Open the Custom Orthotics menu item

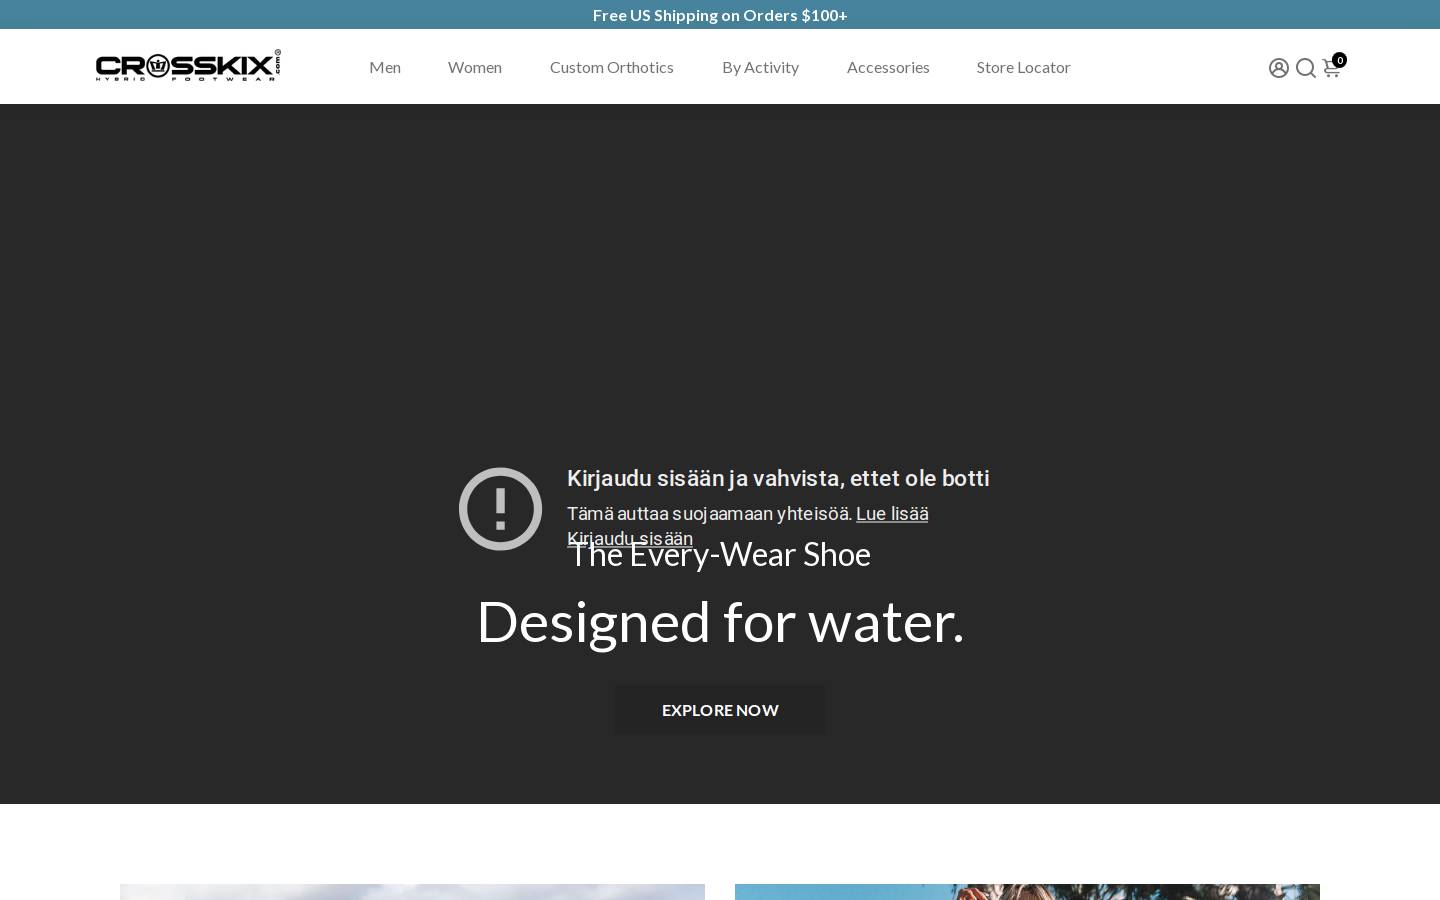612,67
